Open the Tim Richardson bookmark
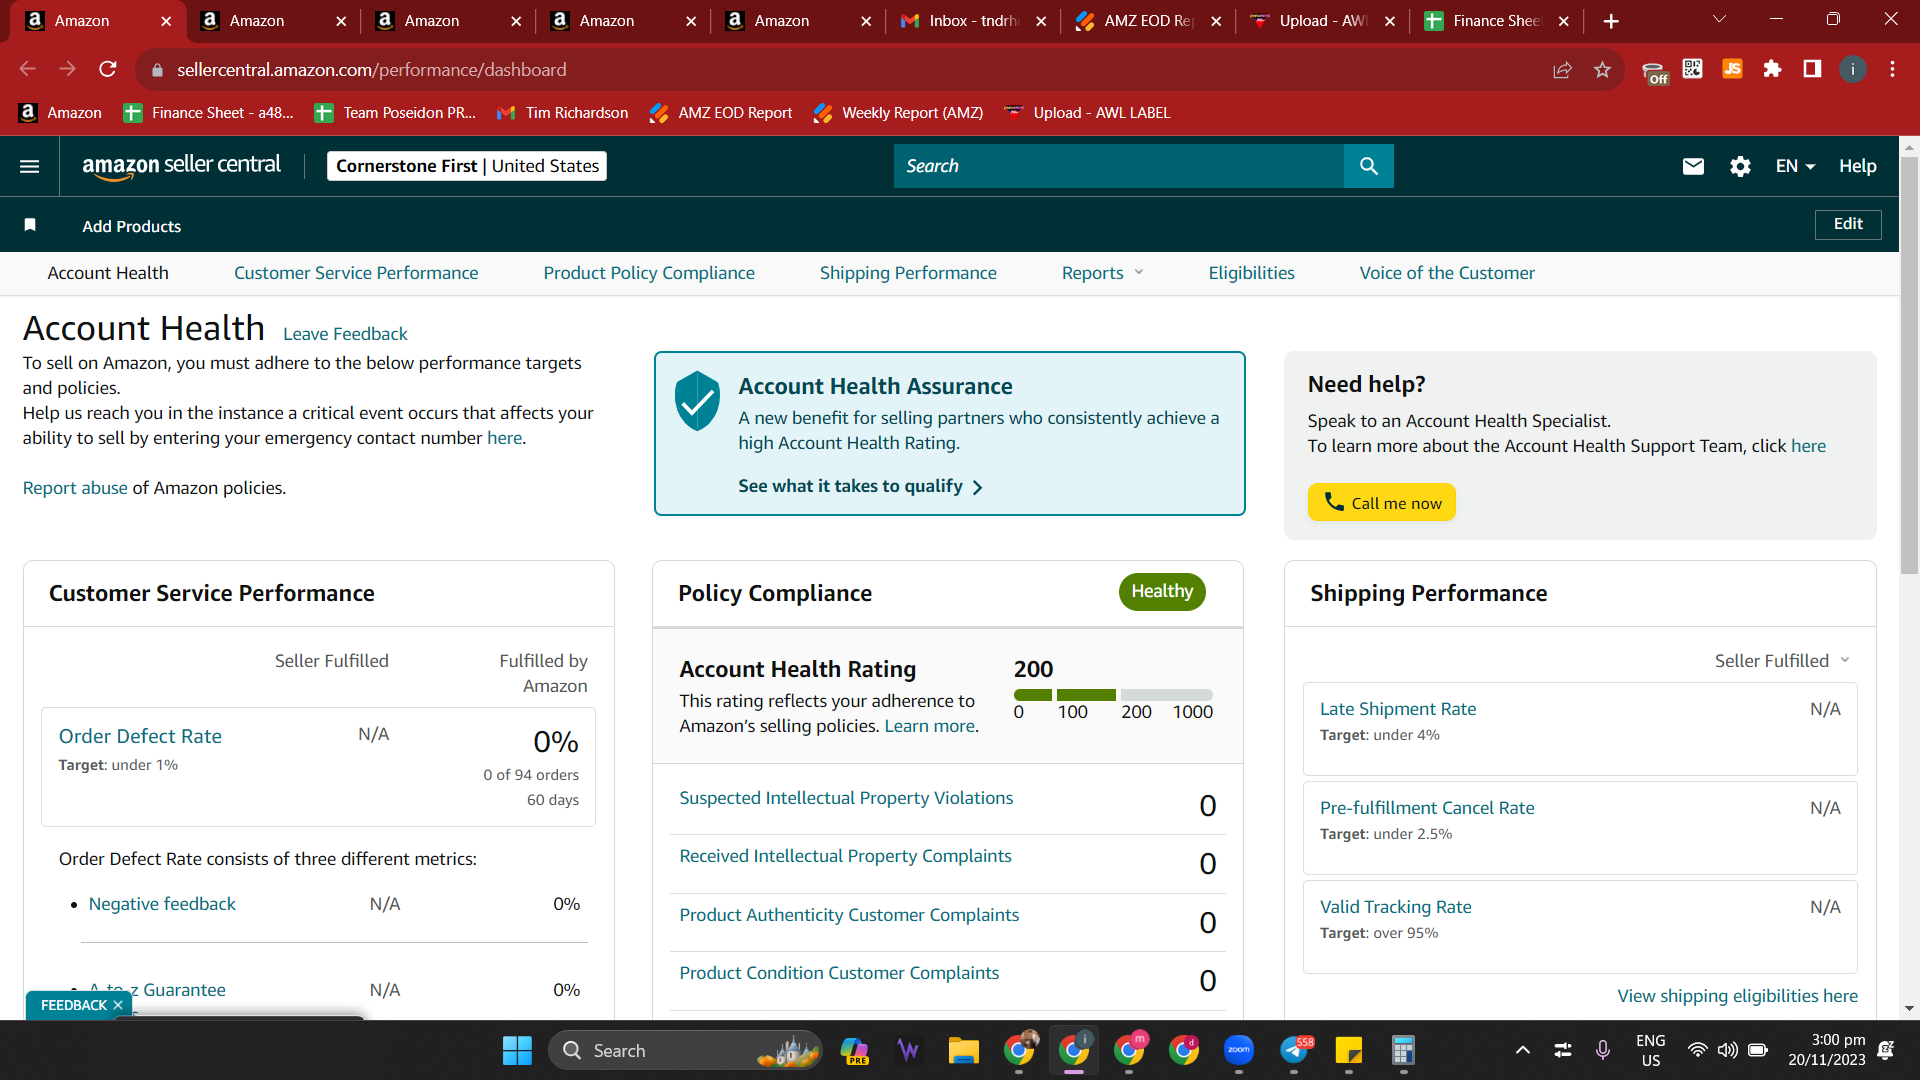 tap(563, 113)
